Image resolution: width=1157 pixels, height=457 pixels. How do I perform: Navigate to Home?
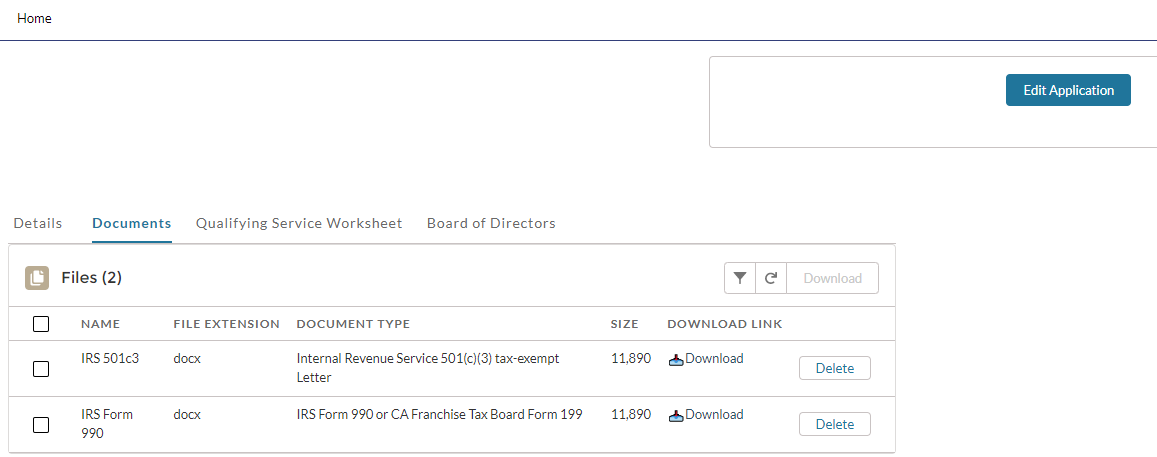tap(35, 19)
